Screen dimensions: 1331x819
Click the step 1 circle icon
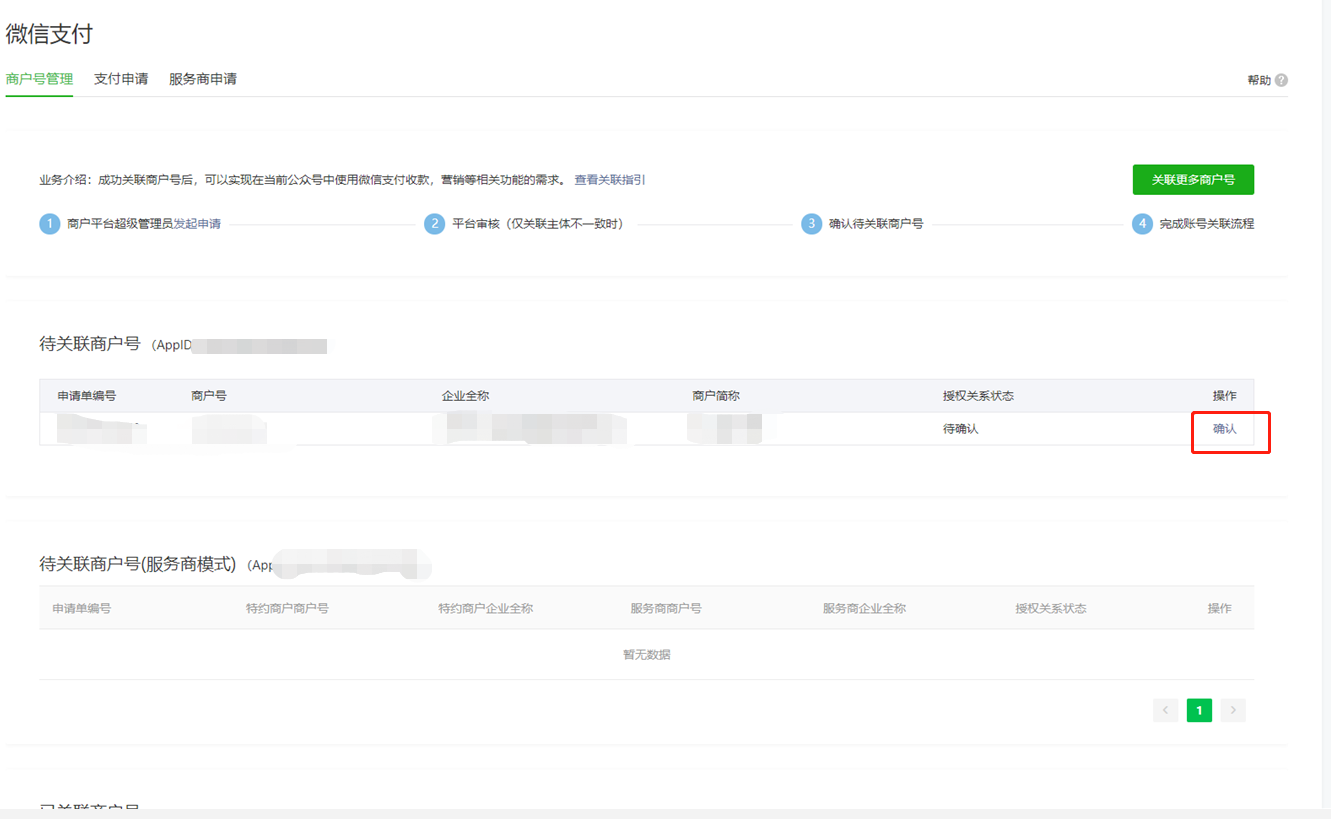[x=50, y=224]
